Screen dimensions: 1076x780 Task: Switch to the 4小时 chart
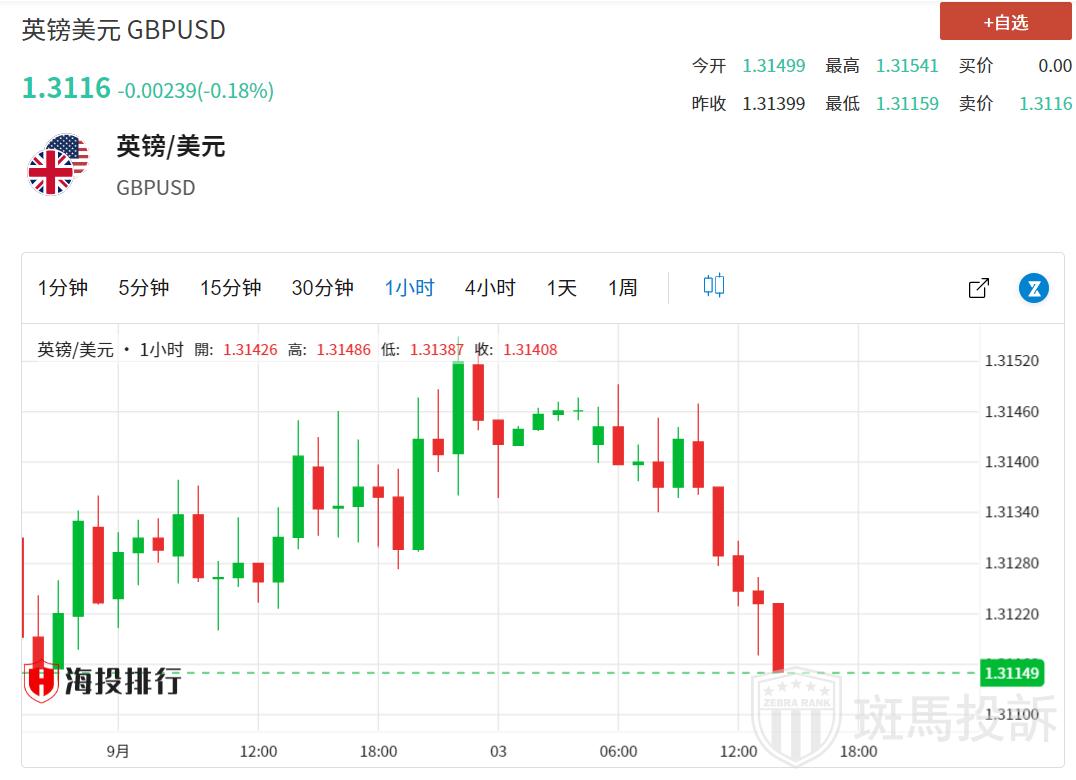(489, 288)
